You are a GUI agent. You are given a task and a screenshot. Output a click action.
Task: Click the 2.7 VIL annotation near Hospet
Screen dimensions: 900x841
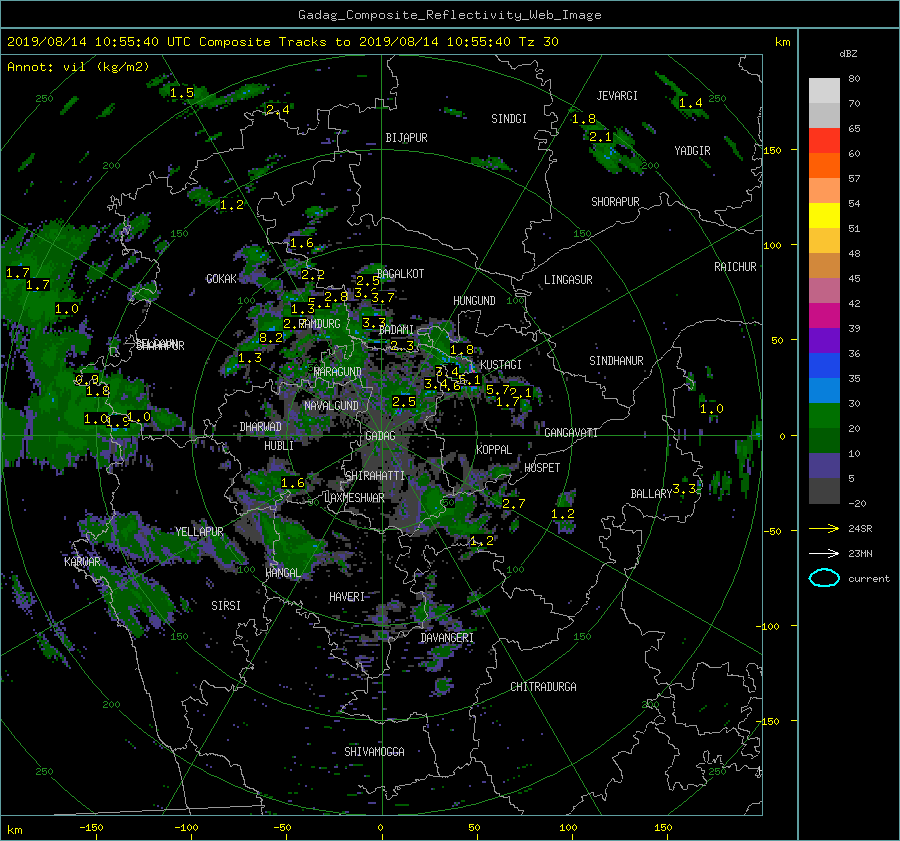(513, 503)
